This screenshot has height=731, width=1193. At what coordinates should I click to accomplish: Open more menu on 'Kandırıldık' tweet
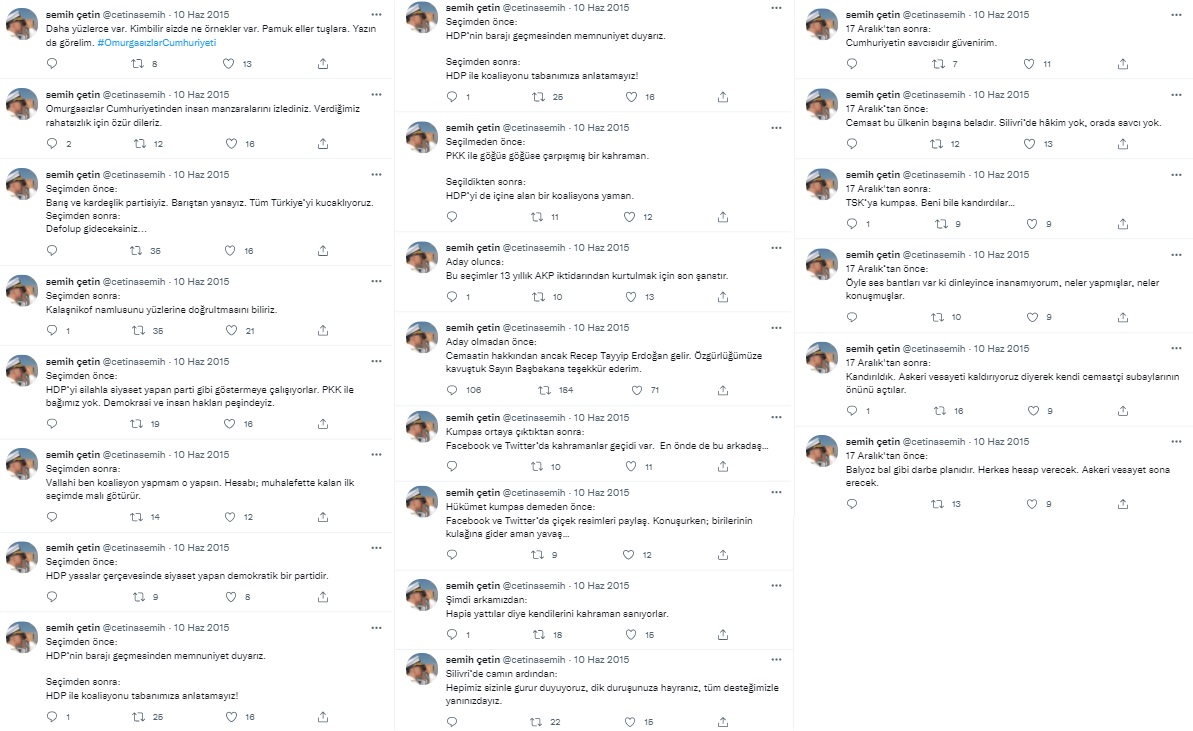1176,348
